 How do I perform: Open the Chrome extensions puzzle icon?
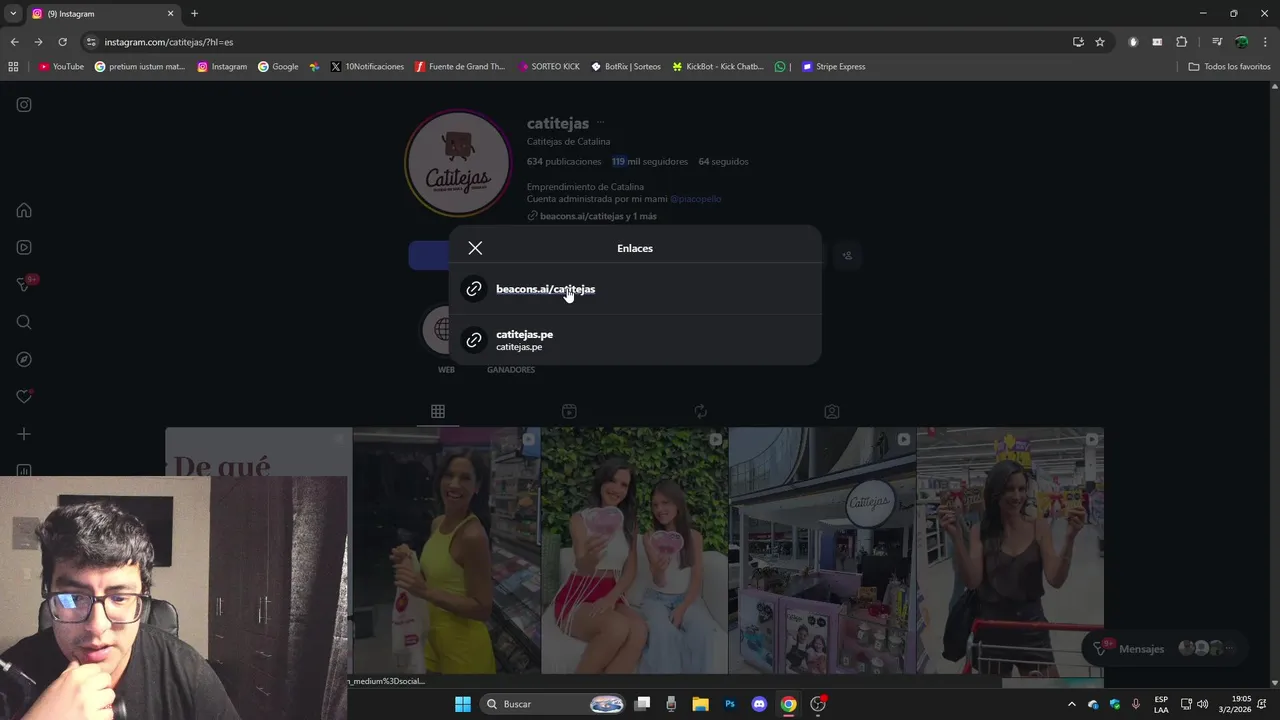(x=1181, y=42)
